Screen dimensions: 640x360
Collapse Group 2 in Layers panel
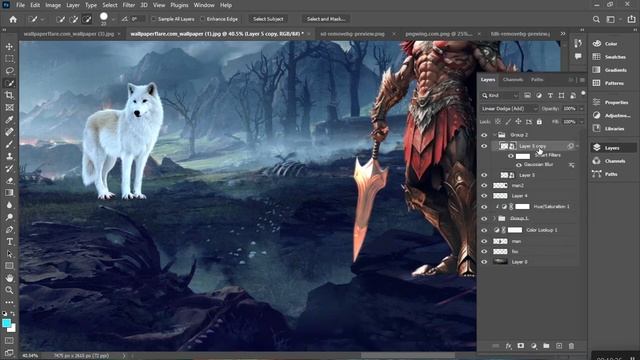click(x=495, y=135)
